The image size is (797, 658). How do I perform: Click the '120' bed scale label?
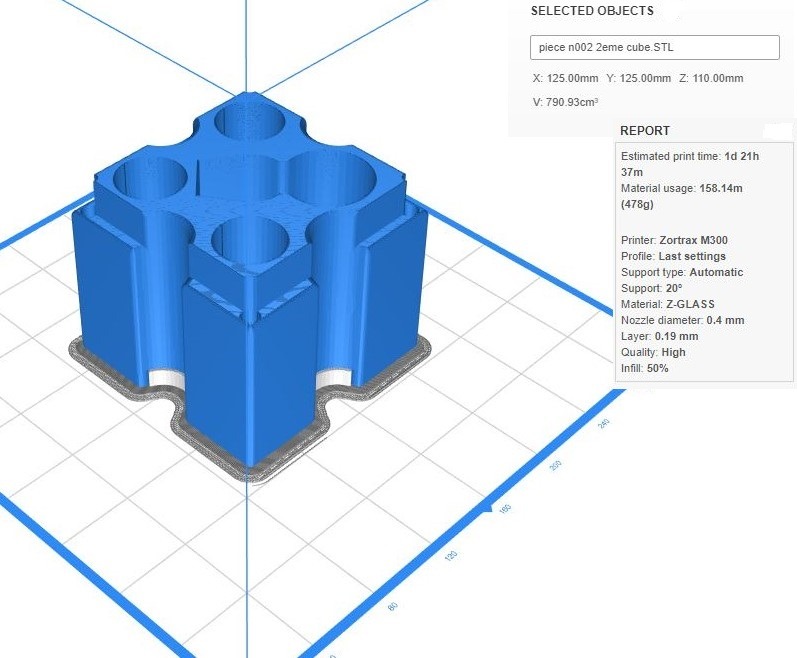450,555
